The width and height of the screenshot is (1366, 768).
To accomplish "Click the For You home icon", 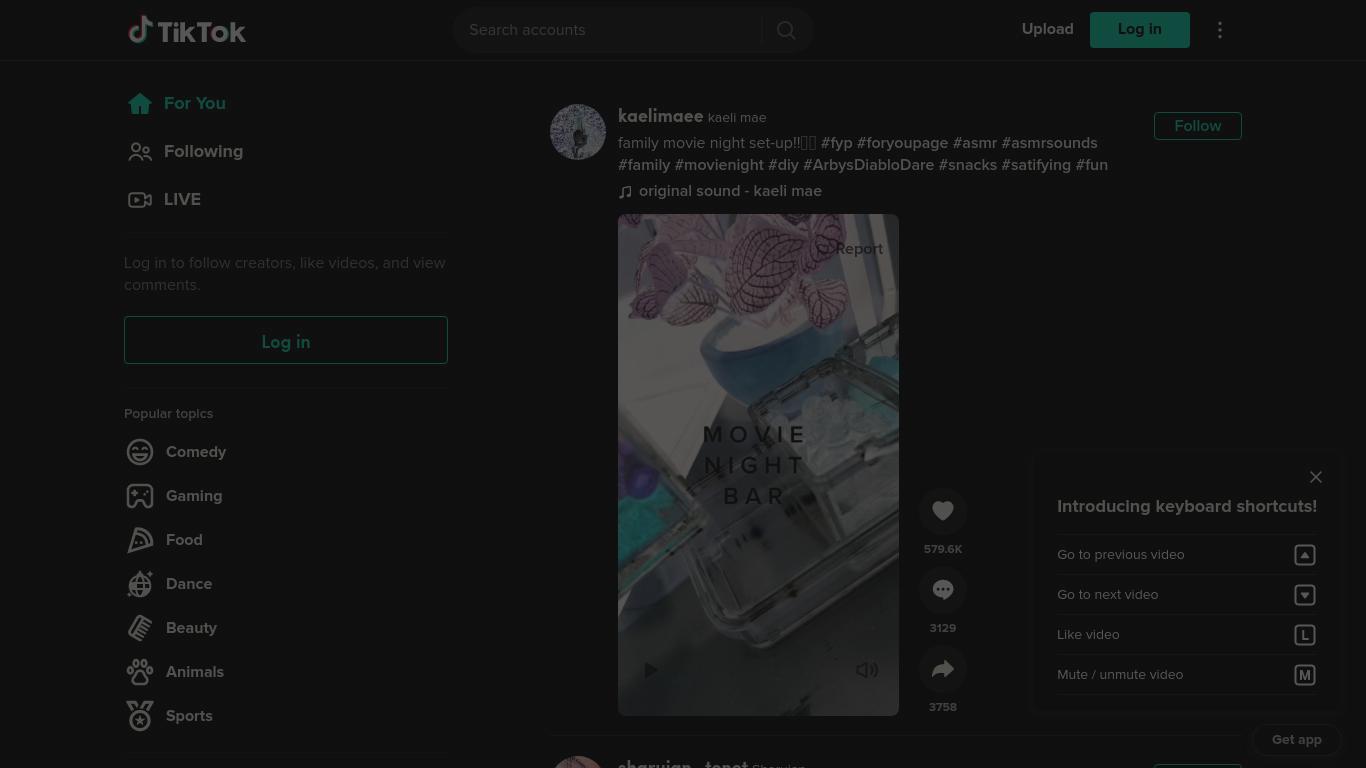I will [x=140, y=103].
